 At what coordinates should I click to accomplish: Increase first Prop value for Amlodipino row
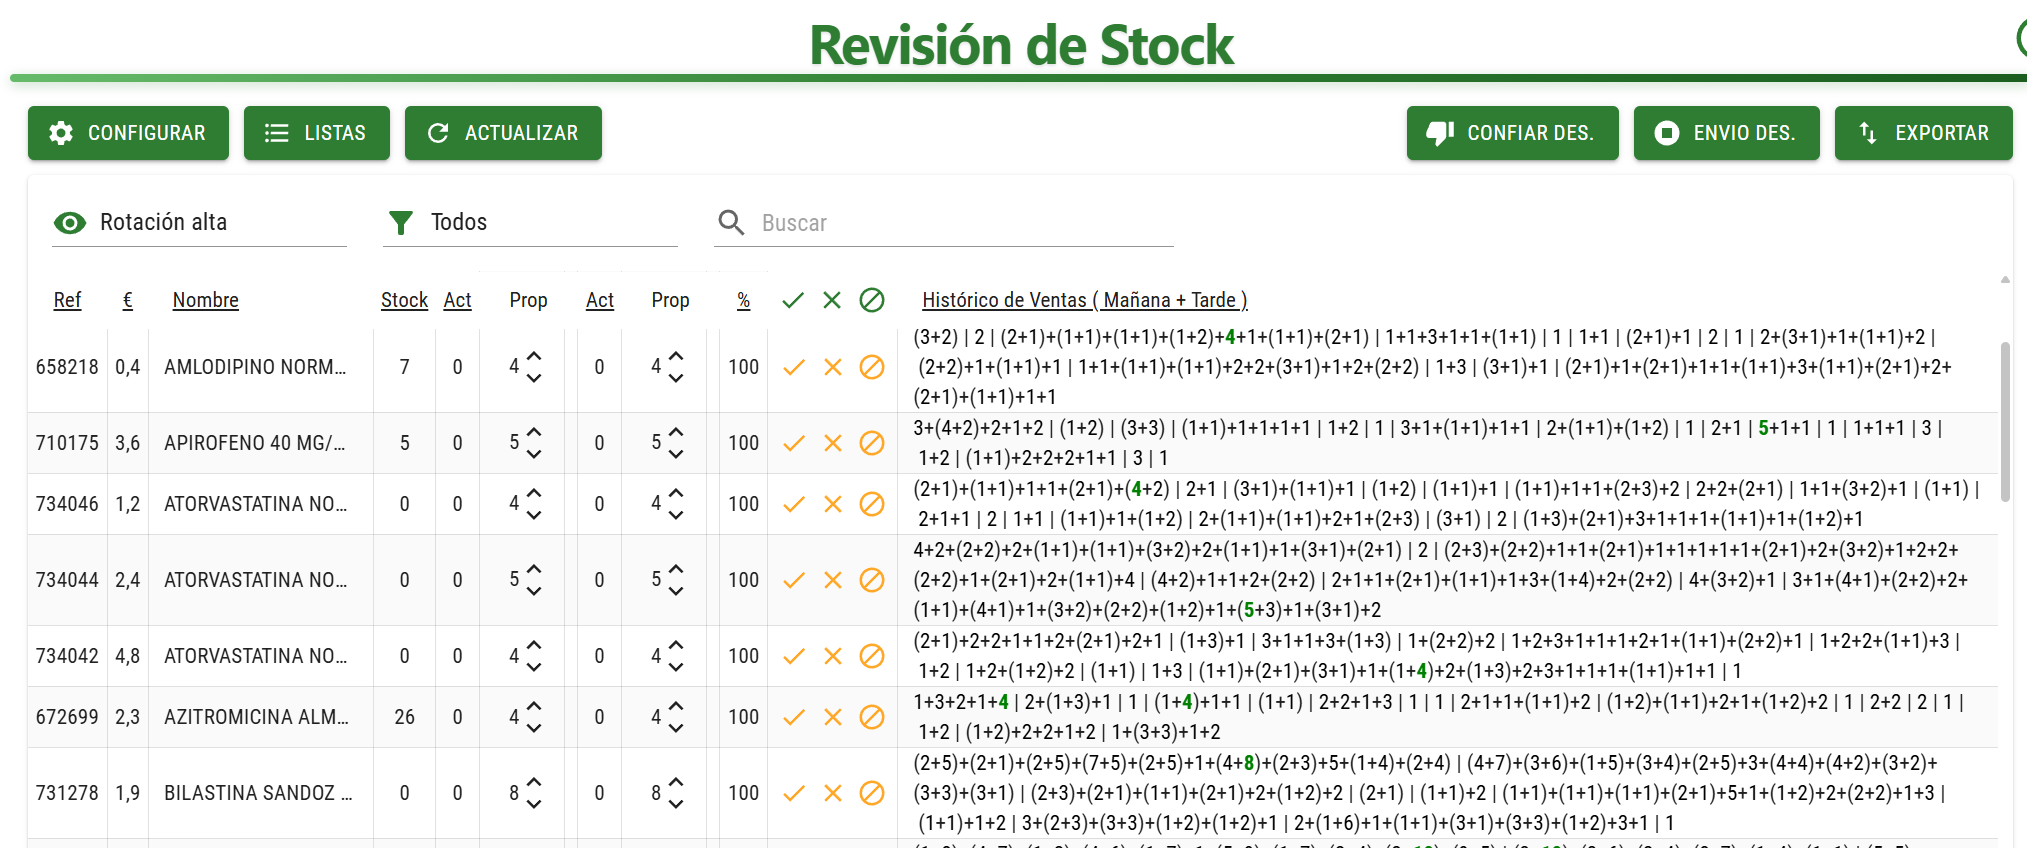point(534,356)
